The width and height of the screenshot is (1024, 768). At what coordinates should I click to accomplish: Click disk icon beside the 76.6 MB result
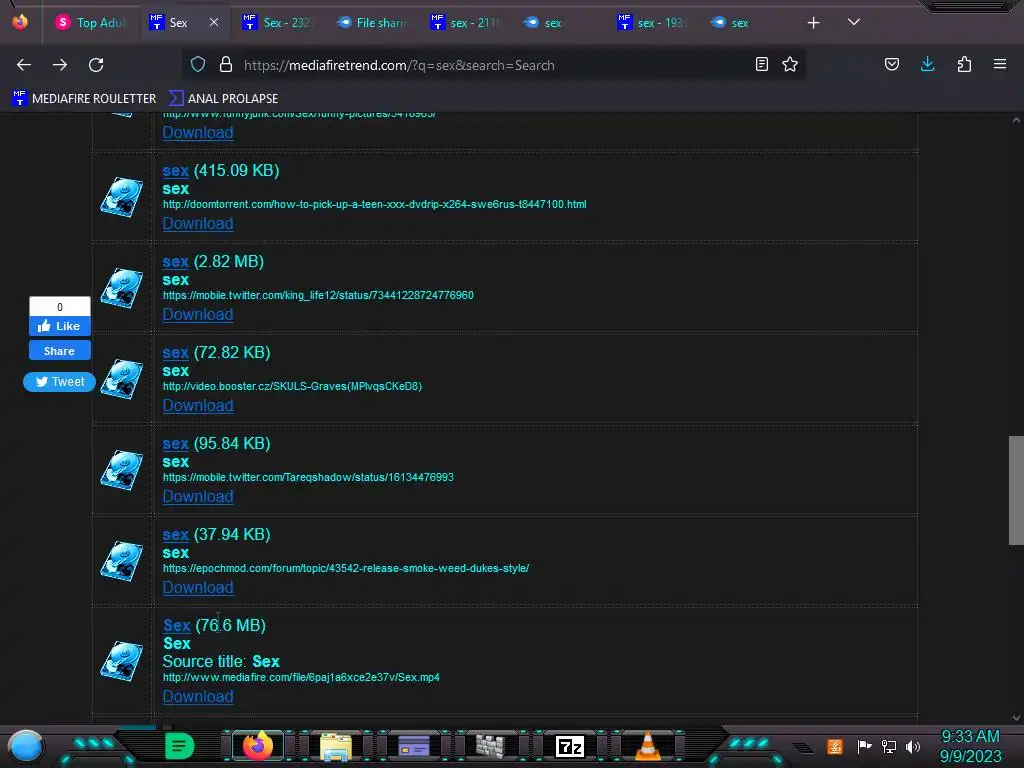[121, 661]
